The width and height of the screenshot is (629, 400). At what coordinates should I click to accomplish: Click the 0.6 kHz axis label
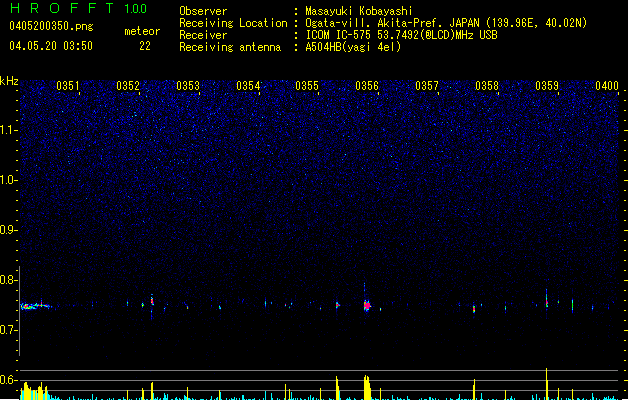coord(9,380)
